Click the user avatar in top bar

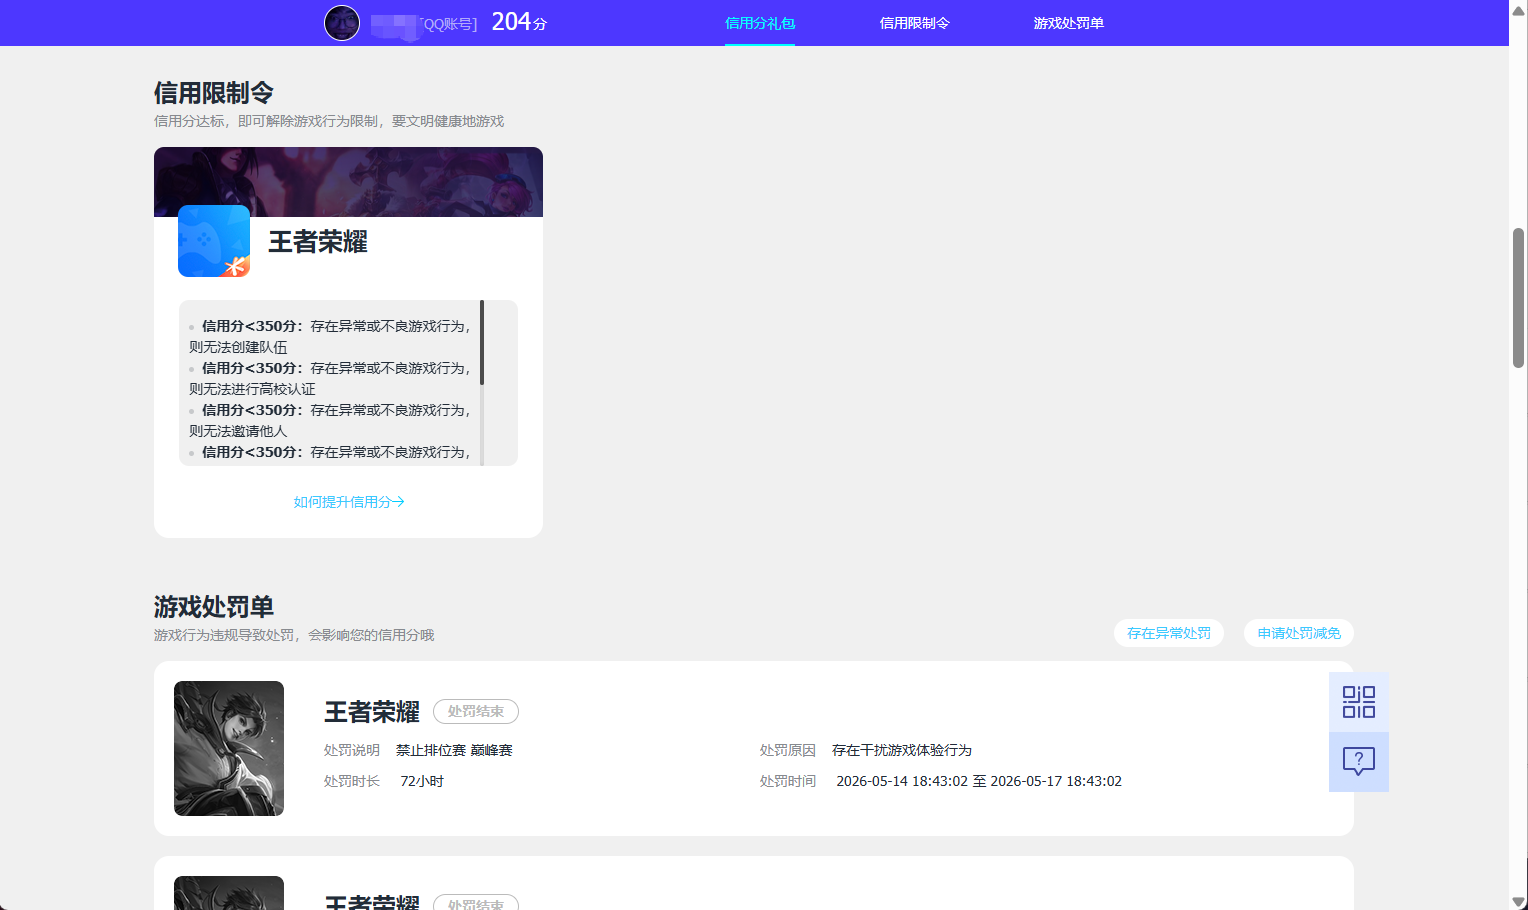[342, 22]
